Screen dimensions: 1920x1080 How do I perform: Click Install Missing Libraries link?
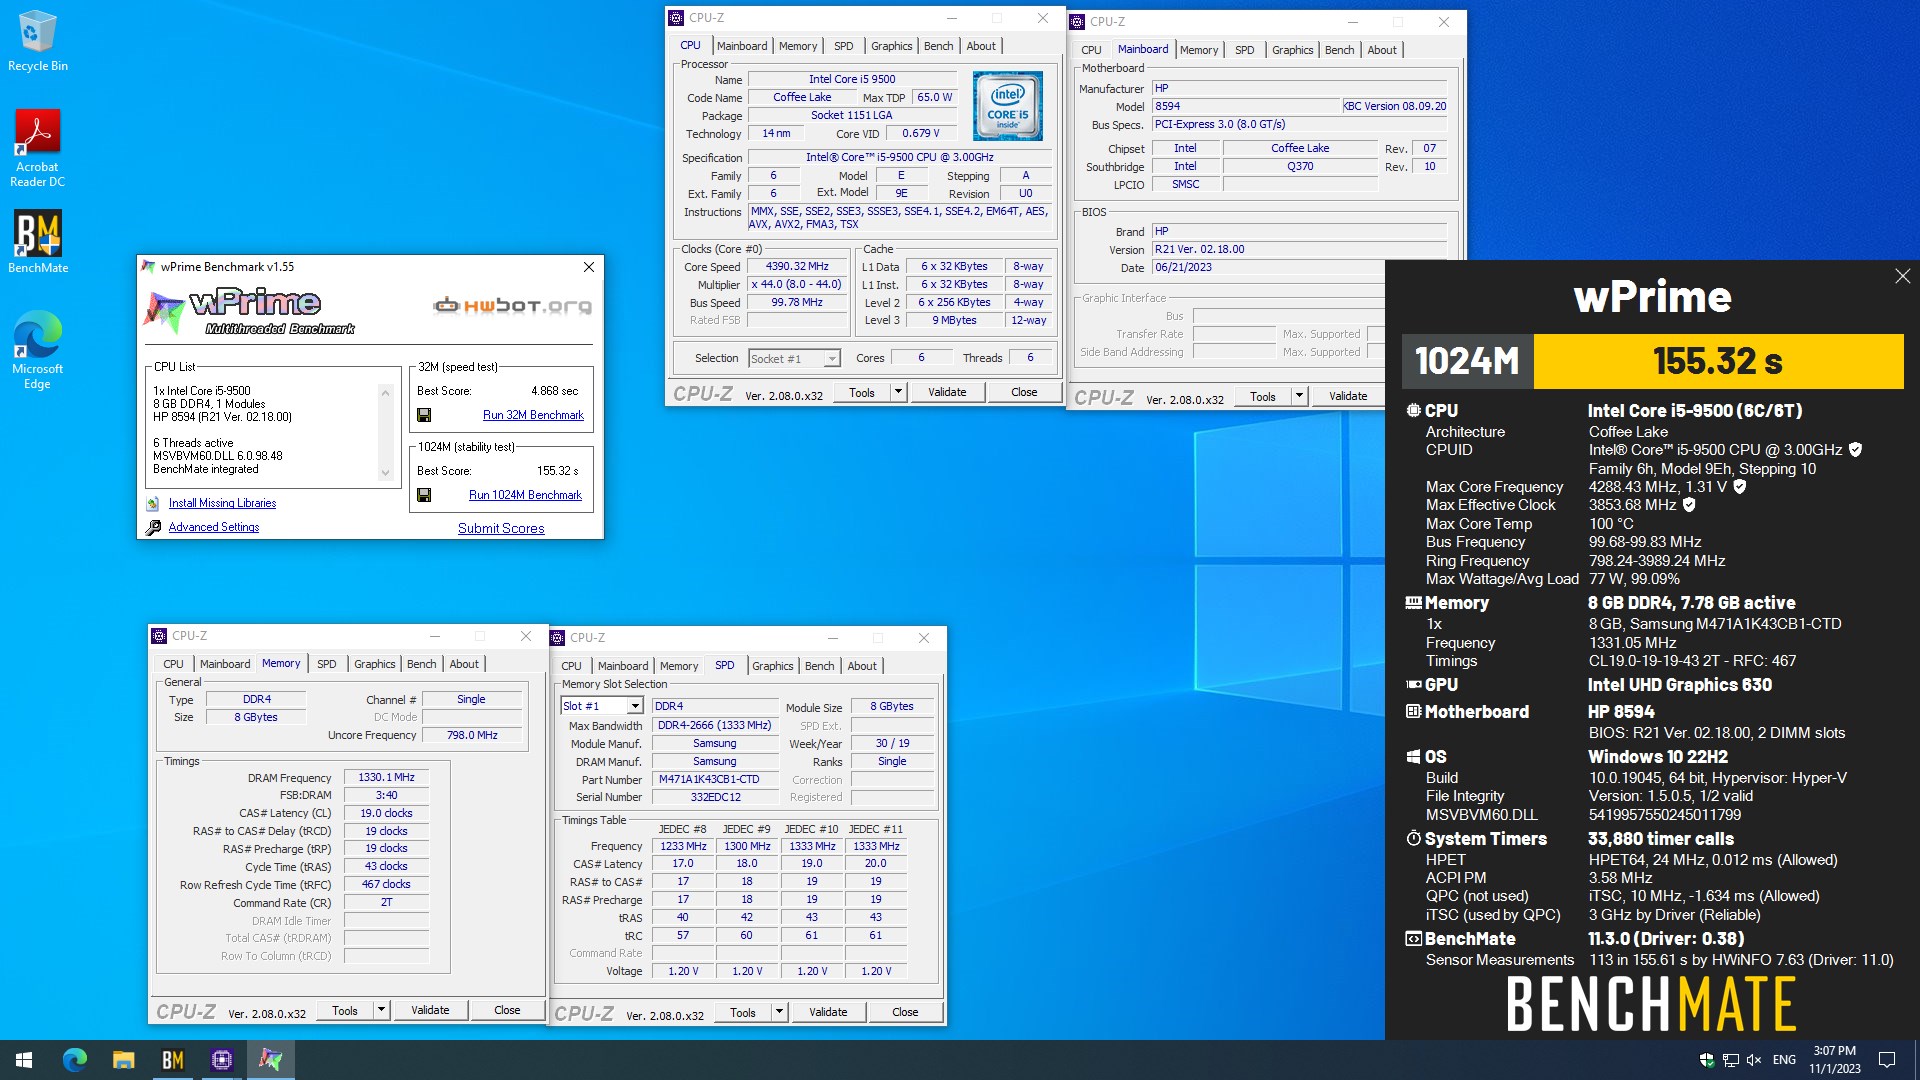[x=222, y=503]
